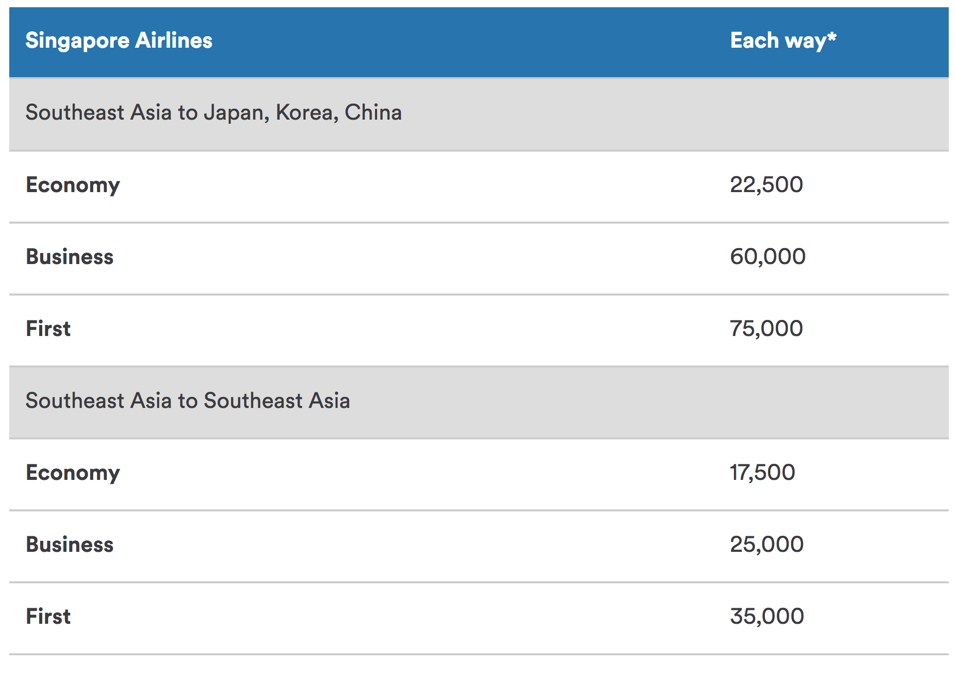
Task: Click the 35,000 miles value
Action: (x=767, y=616)
